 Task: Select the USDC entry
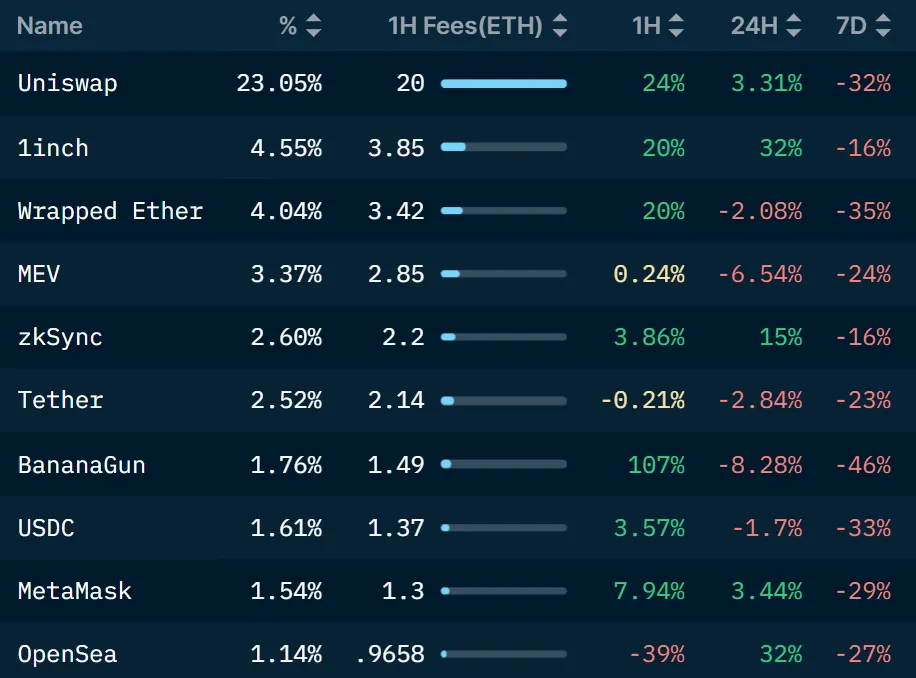click(46, 528)
